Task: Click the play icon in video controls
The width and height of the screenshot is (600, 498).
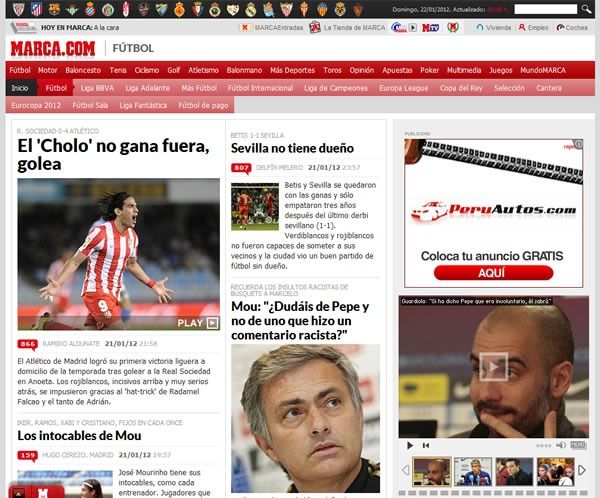Action: [410, 445]
